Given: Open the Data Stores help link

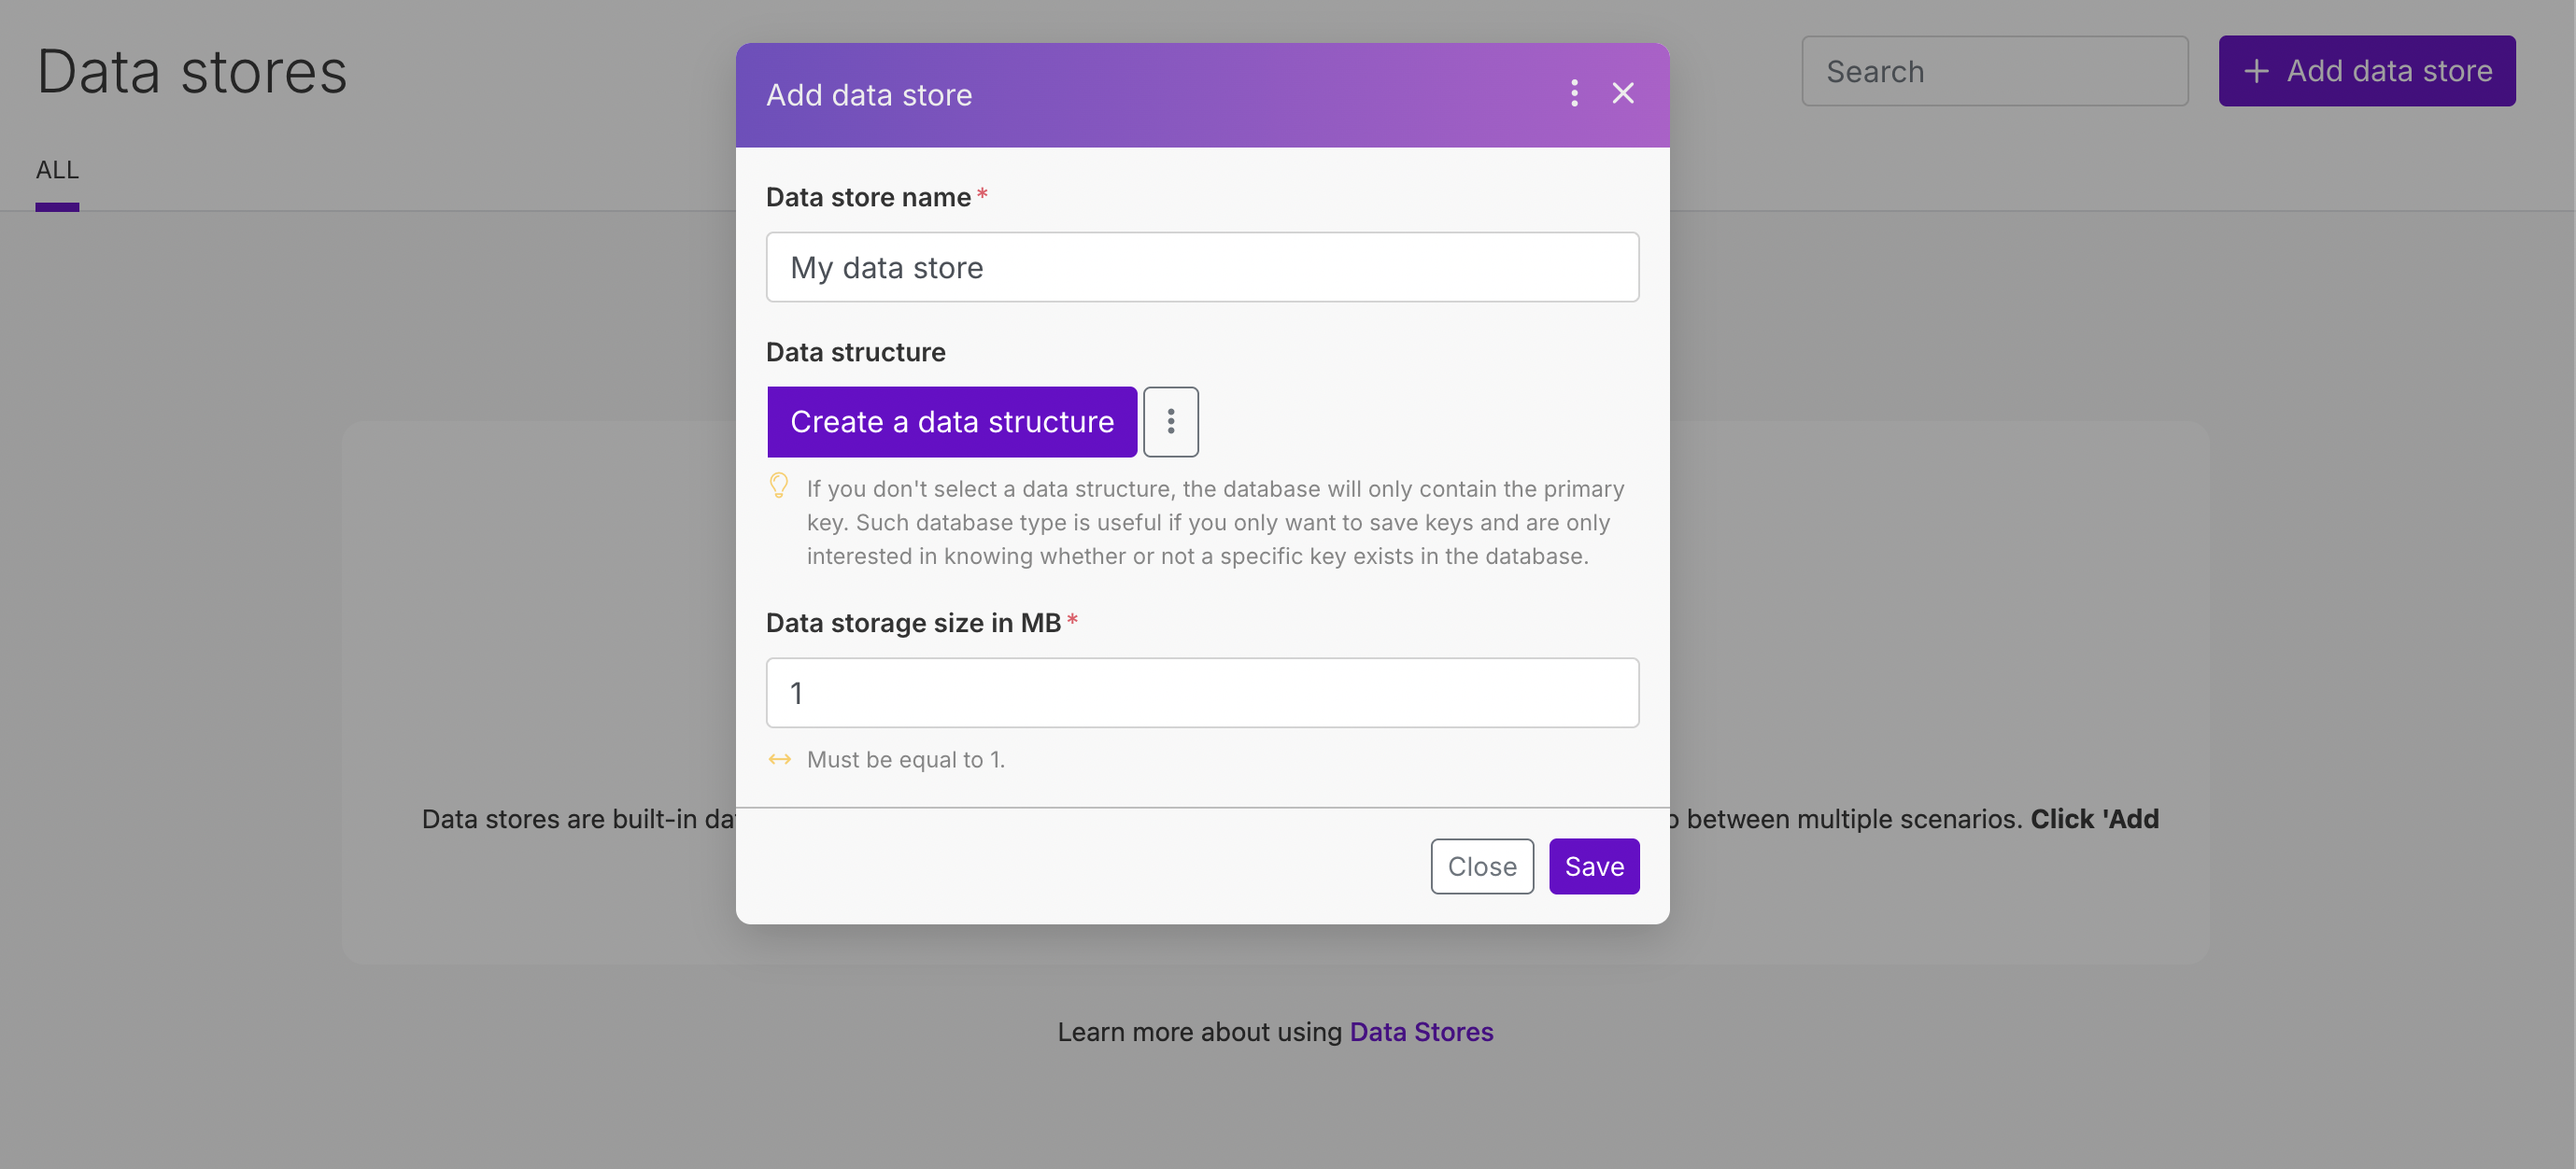Looking at the screenshot, I should [1421, 1032].
